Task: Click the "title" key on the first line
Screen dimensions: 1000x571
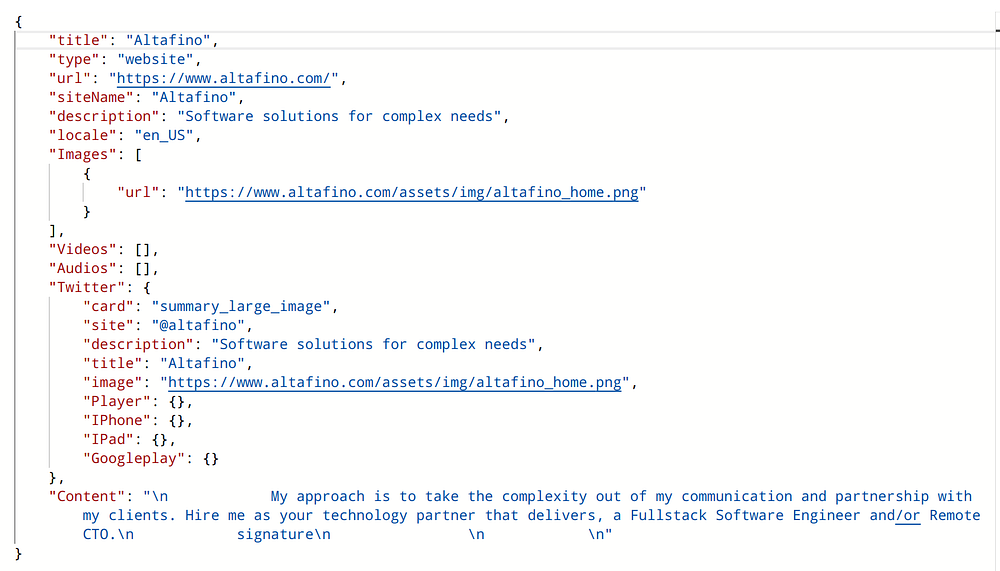Action: [78, 40]
